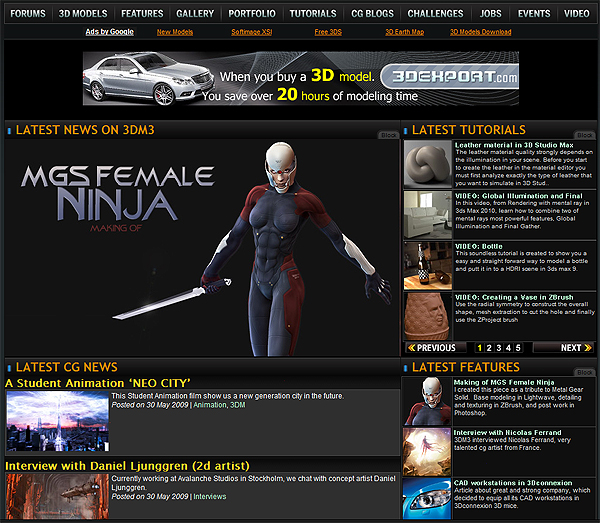
Task: Click the LATEST NEWS ON 3DM3 heading
Action: click(x=85, y=130)
